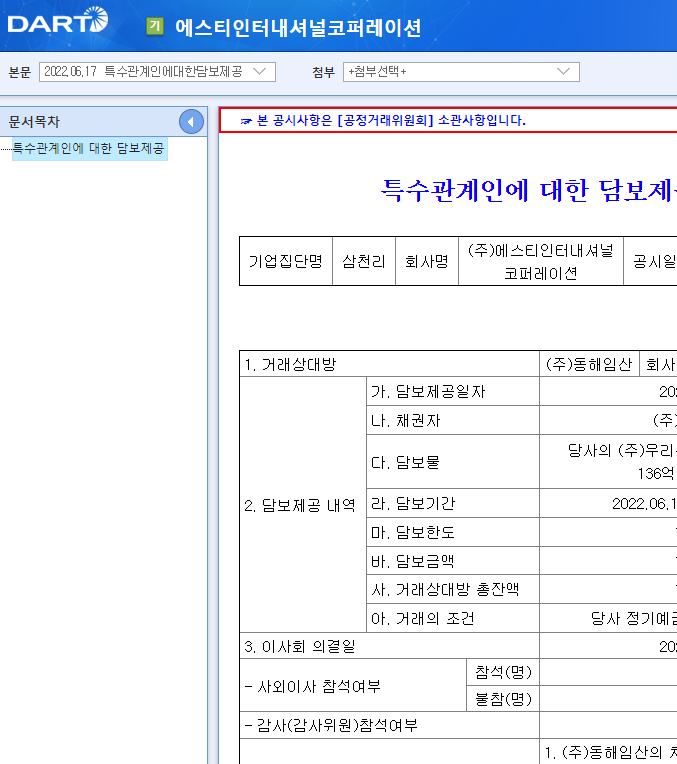Open the 본문 document dropdown
Viewport: 677px width, 764px height.
click(157, 72)
